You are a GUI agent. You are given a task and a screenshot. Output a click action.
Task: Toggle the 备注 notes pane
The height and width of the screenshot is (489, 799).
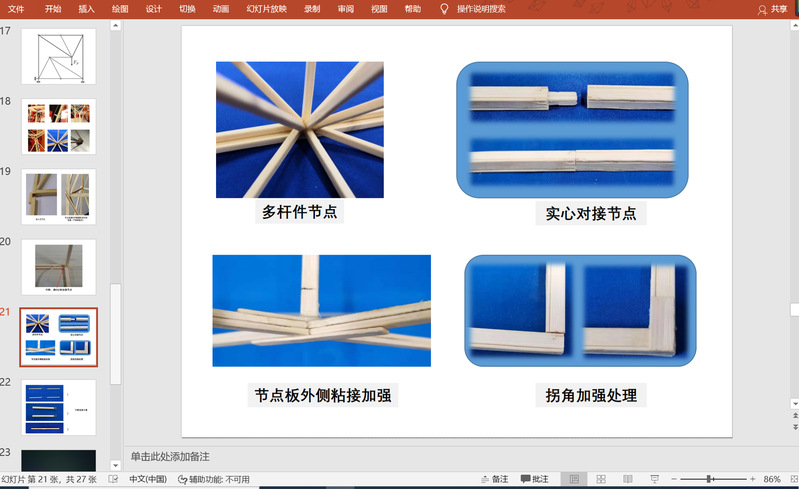[494, 480]
